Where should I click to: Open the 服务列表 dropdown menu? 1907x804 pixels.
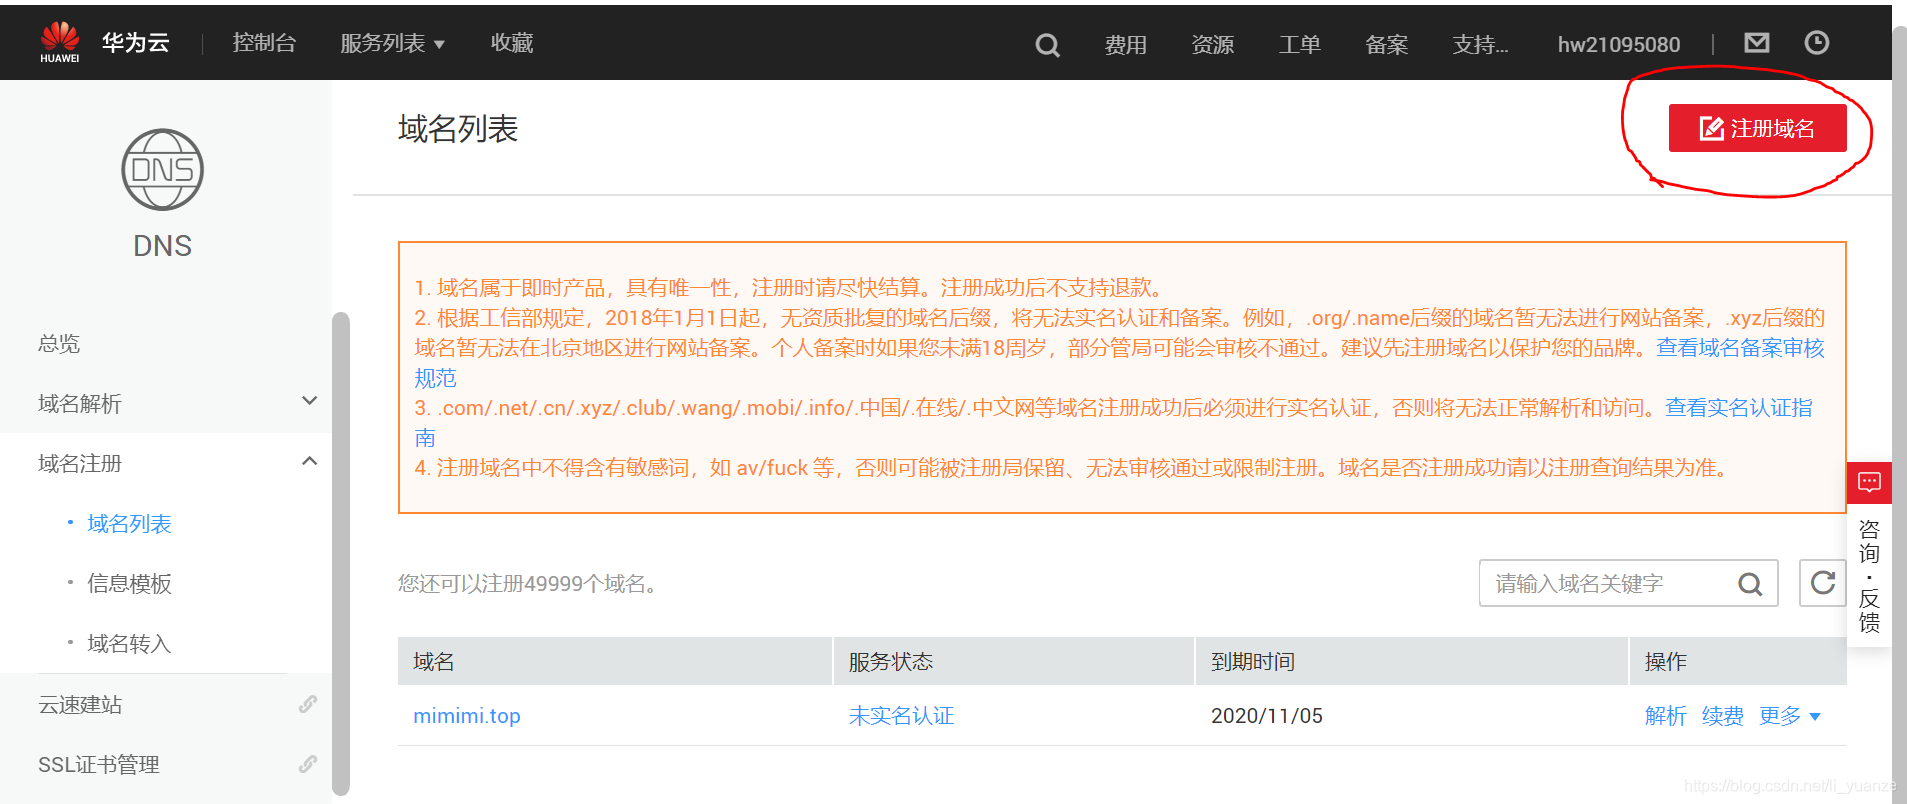(x=392, y=43)
